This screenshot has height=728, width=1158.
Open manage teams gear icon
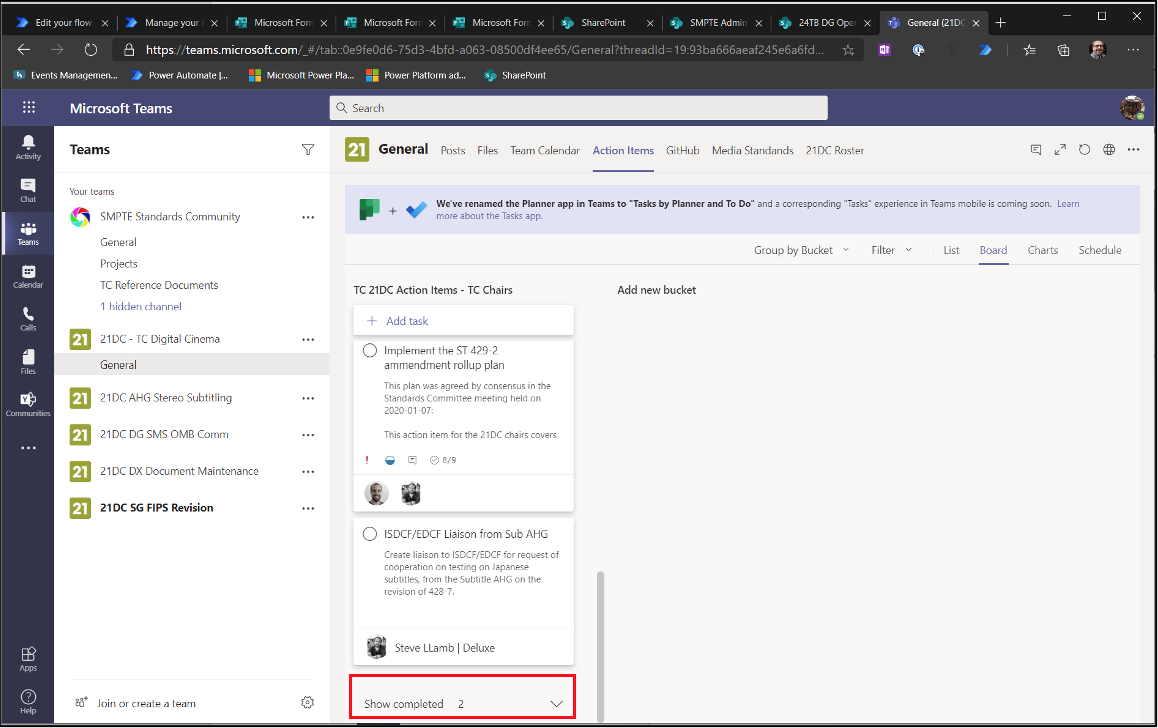coord(308,703)
